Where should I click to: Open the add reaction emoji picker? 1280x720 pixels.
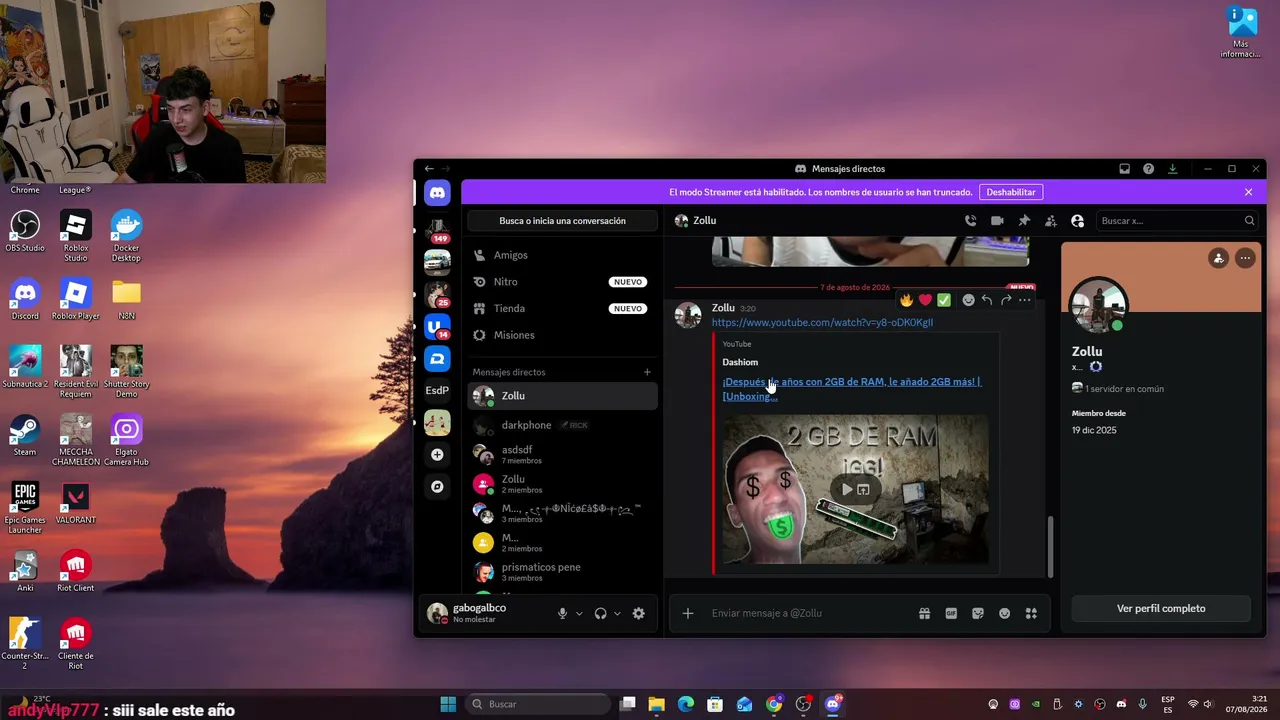click(968, 300)
